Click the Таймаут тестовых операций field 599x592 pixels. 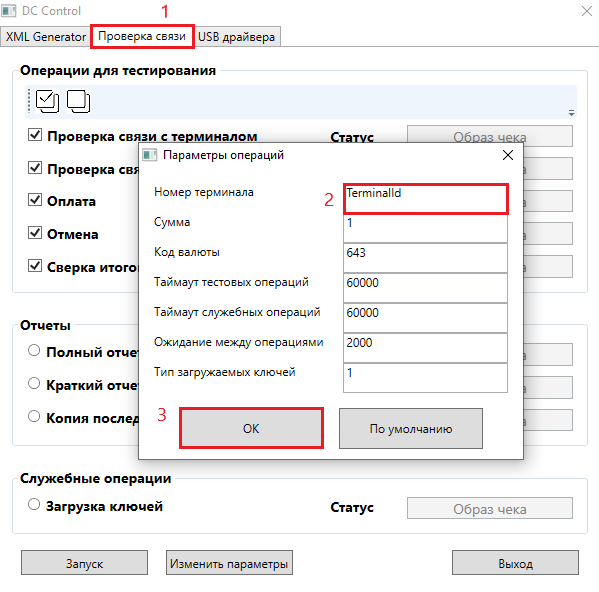pos(426,288)
